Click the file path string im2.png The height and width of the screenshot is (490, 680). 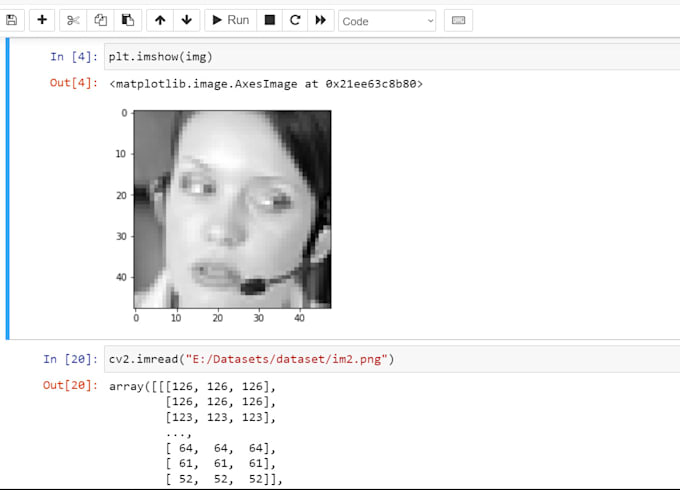point(357,359)
